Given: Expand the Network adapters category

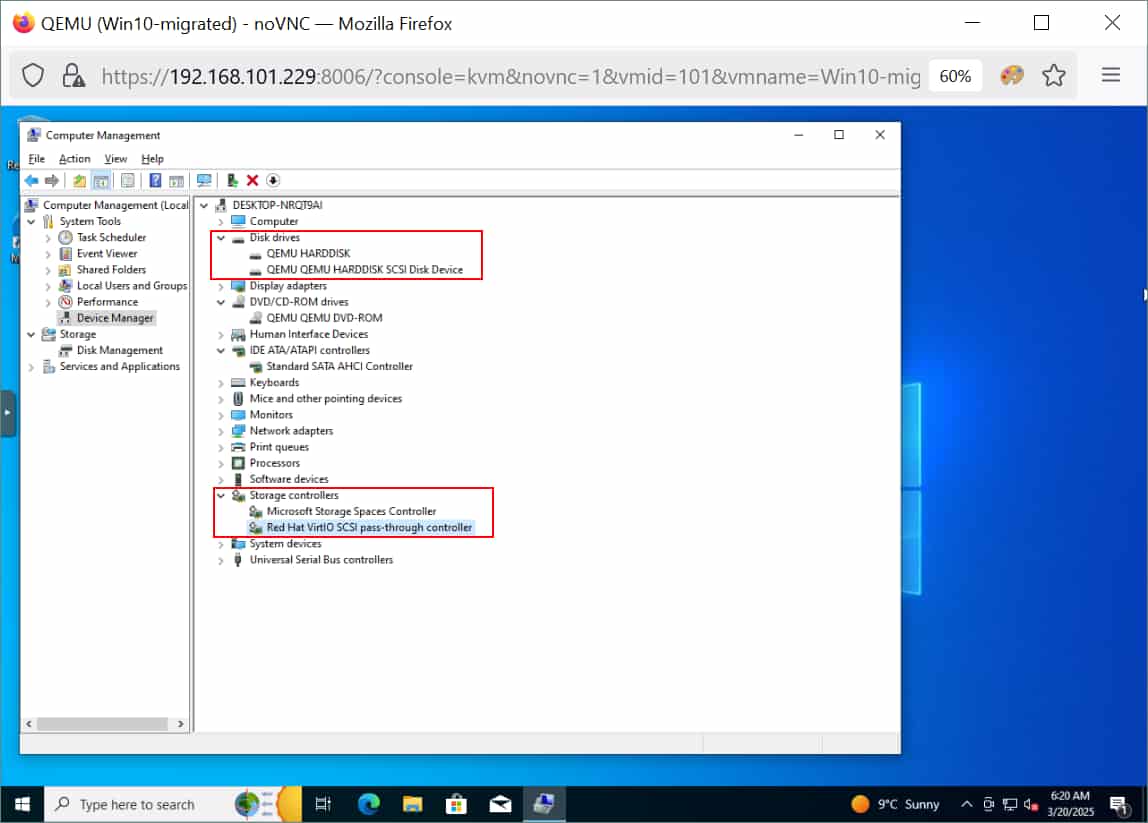Looking at the screenshot, I should [x=220, y=431].
